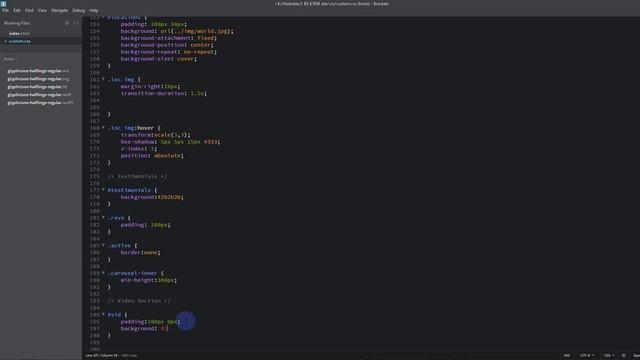Click the background url world.jpg line
Viewport: 640px width, 360px height.
pos(177,31)
